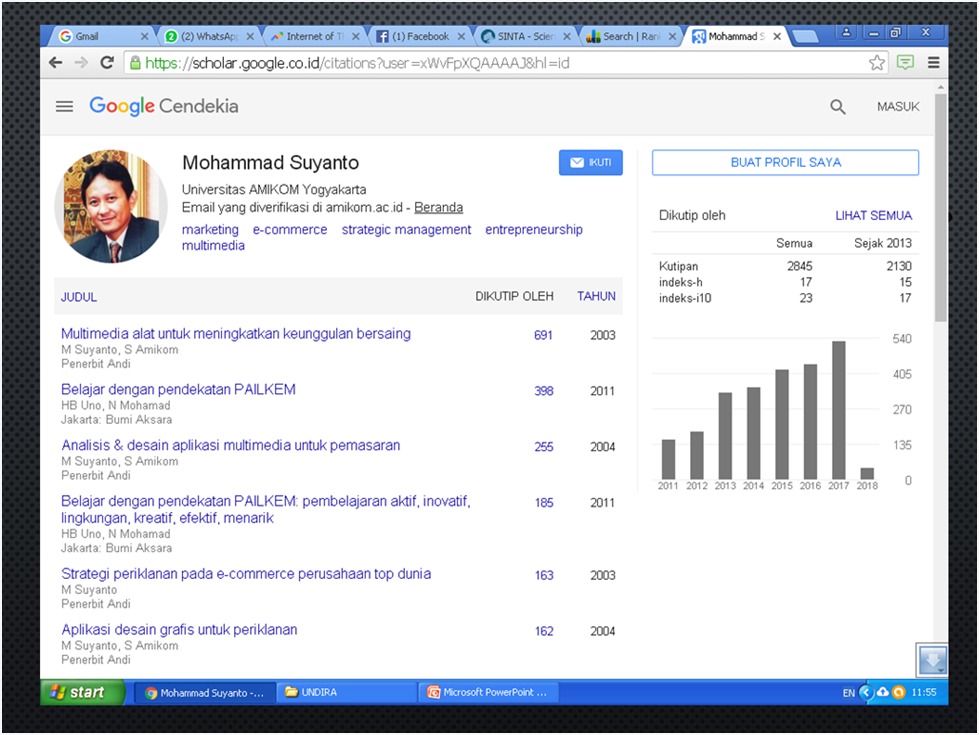This screenshot has width=979, height=735.
Task: Click the search magnifier icon in Cendekia
Action: (x=837, y=107)
